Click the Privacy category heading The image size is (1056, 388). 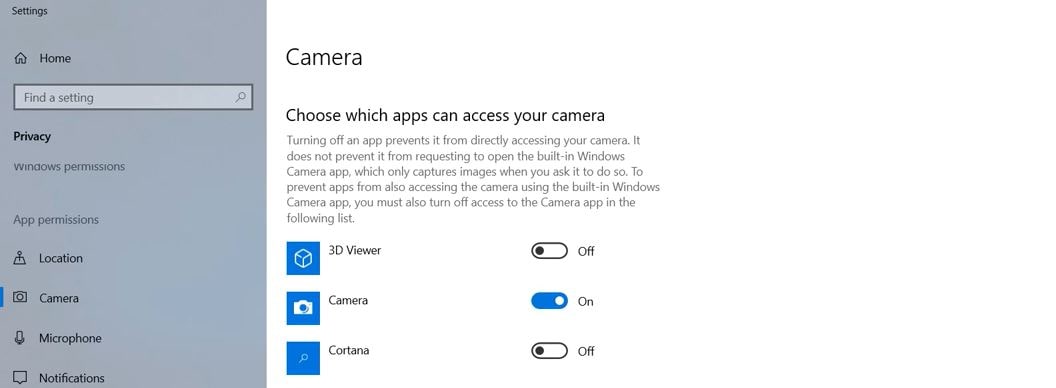[x=32, y=136]
